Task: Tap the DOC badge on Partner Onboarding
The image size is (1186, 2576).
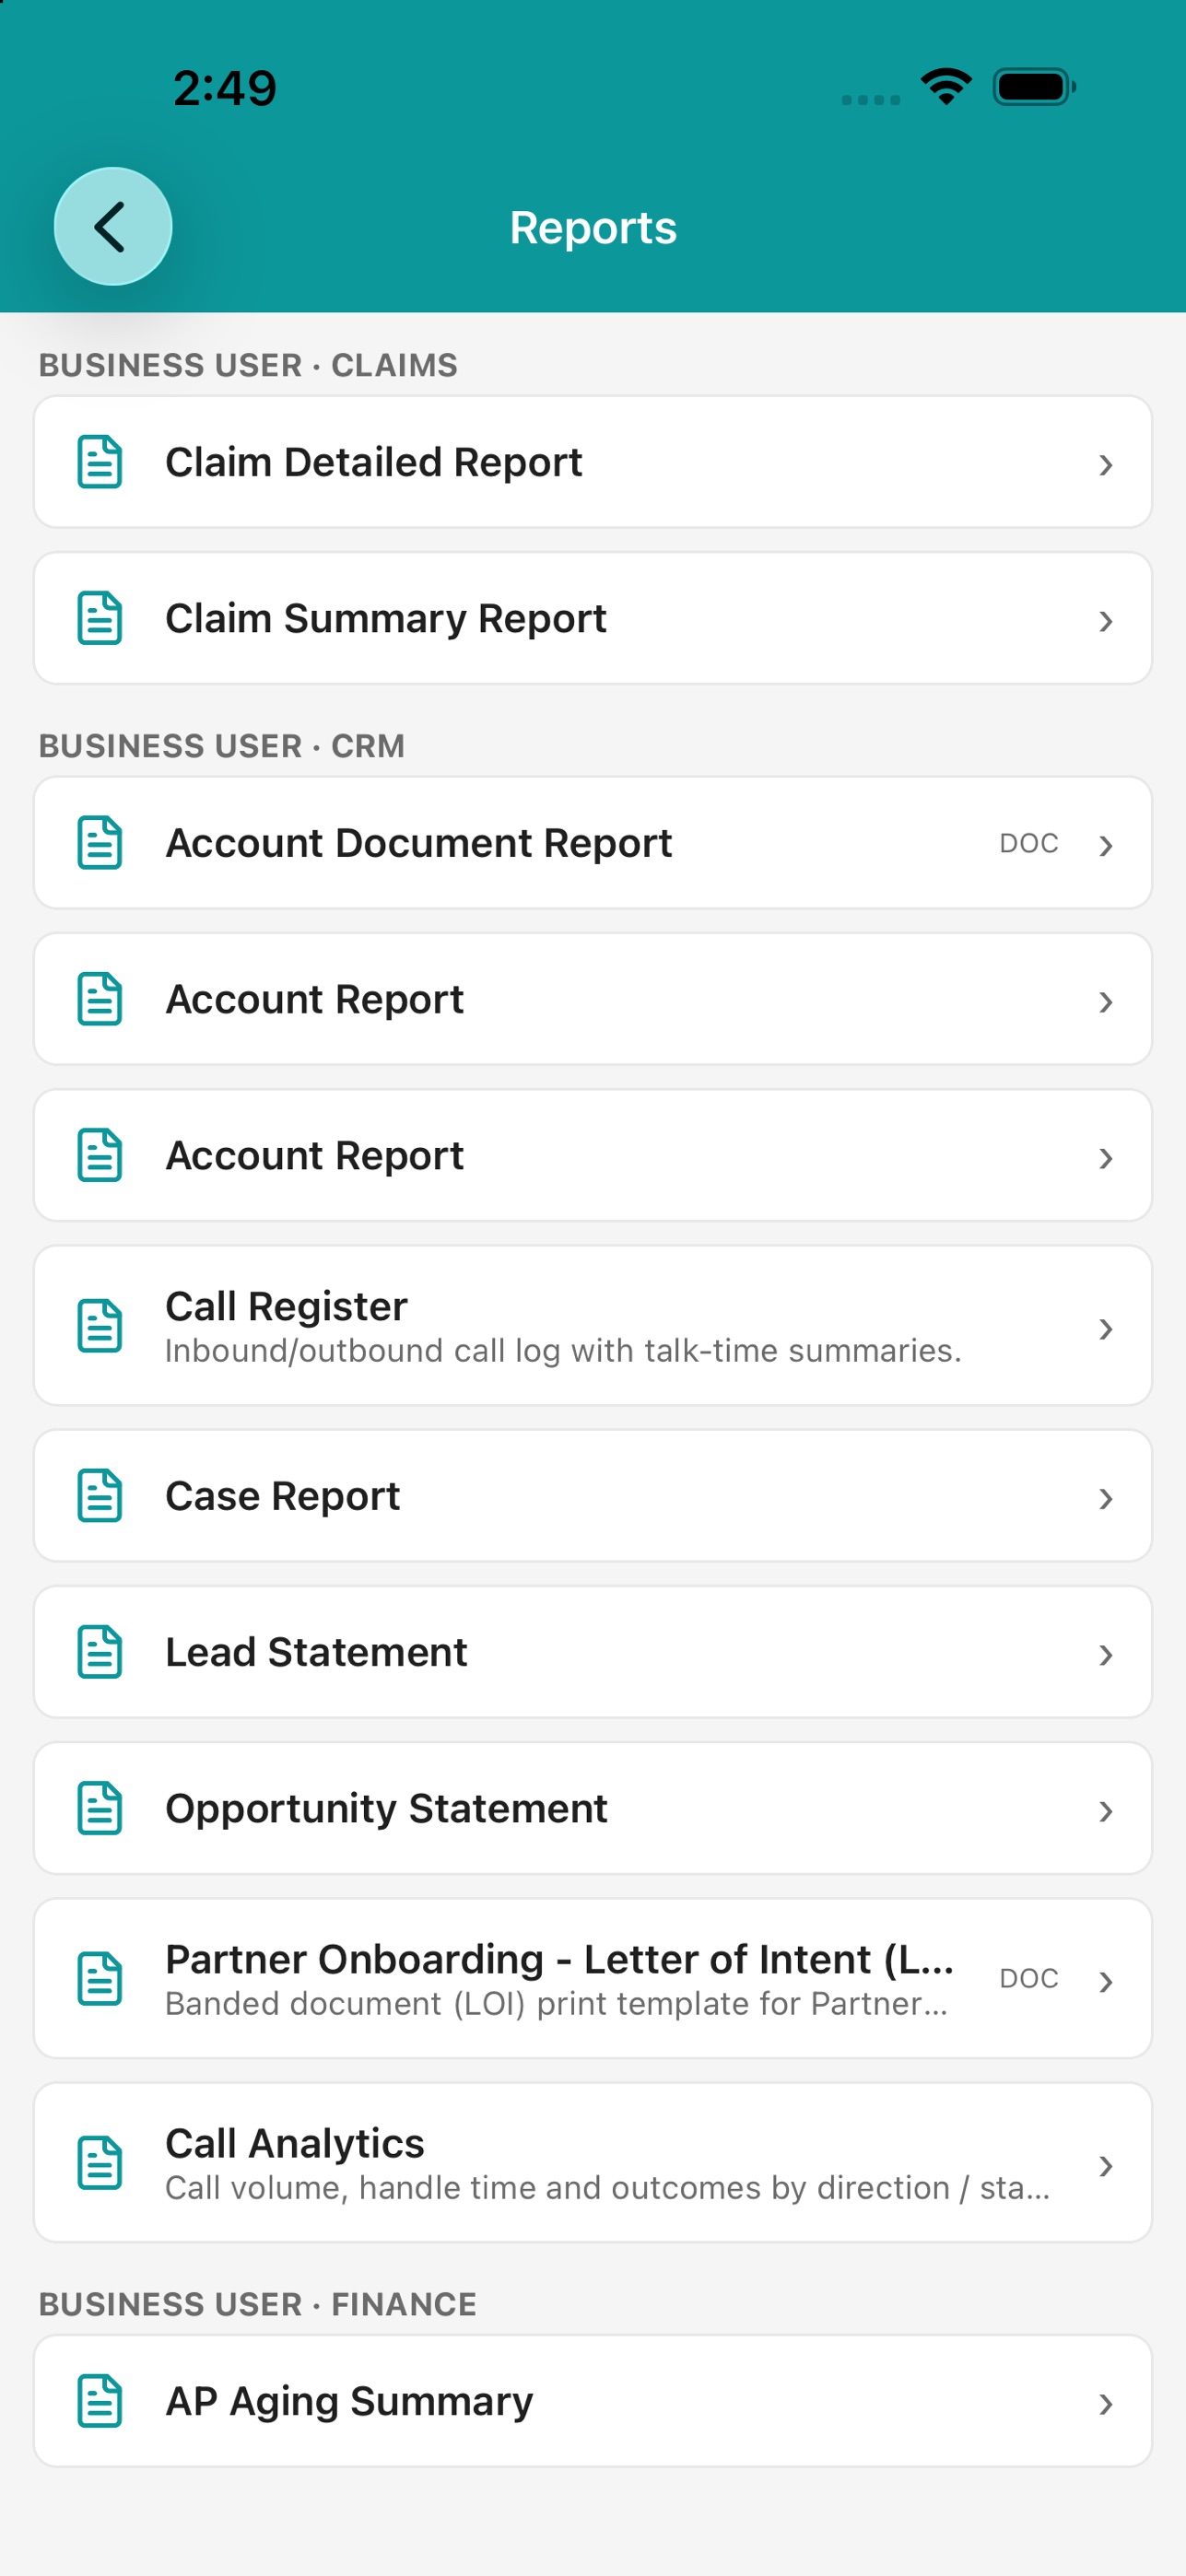Action: 1029,1978
